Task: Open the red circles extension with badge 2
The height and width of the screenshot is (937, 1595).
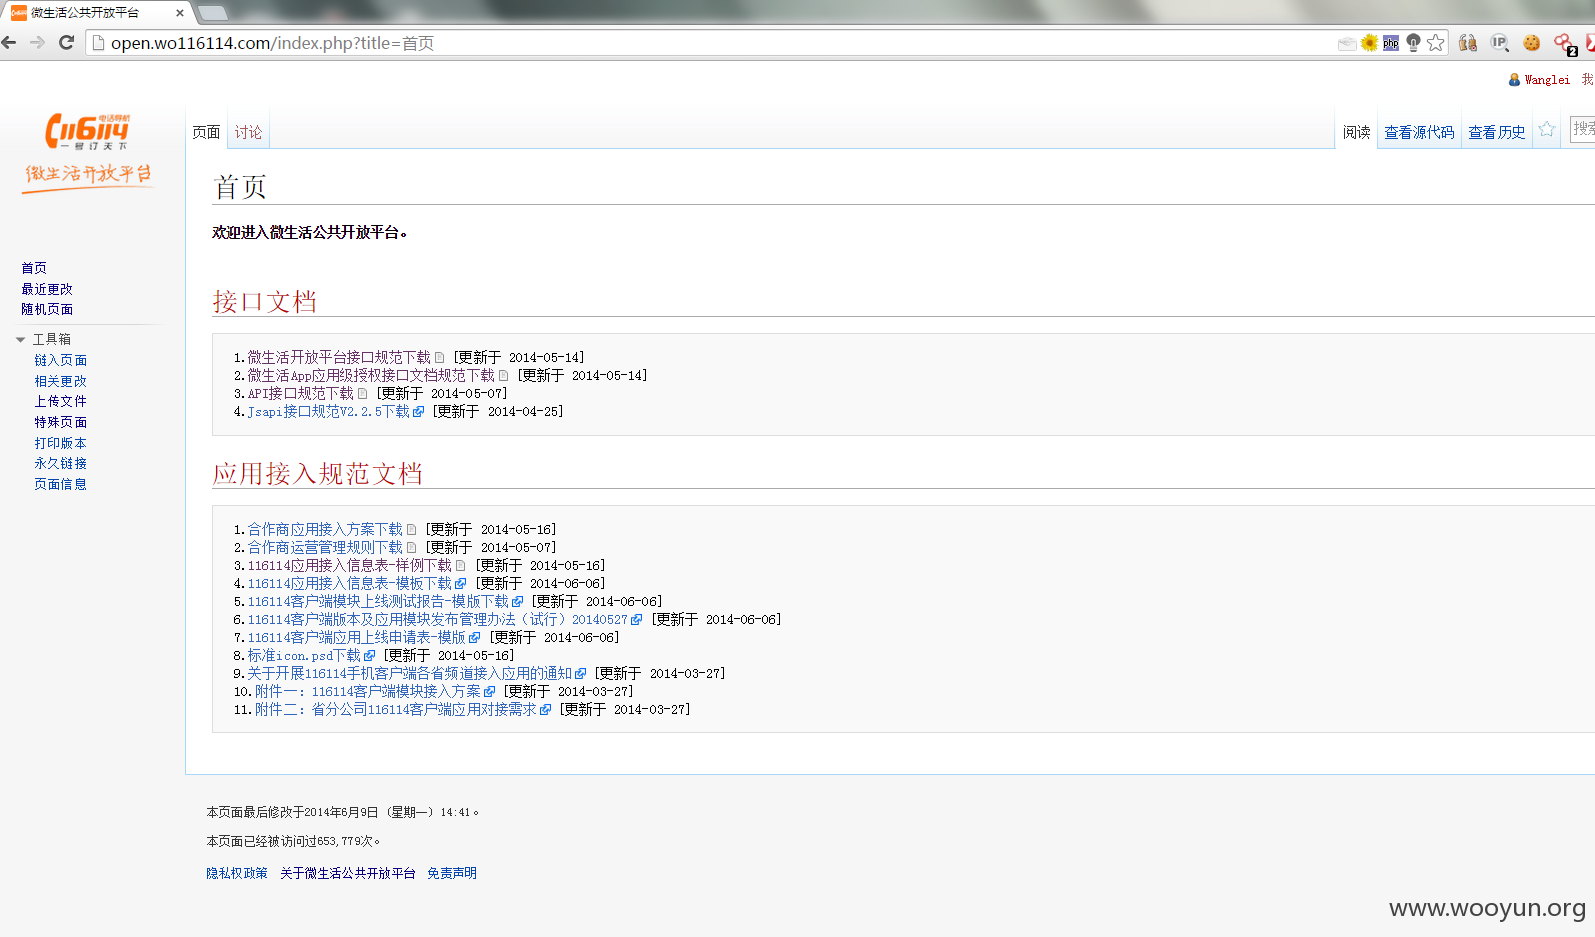Action: coord(1564,44)
